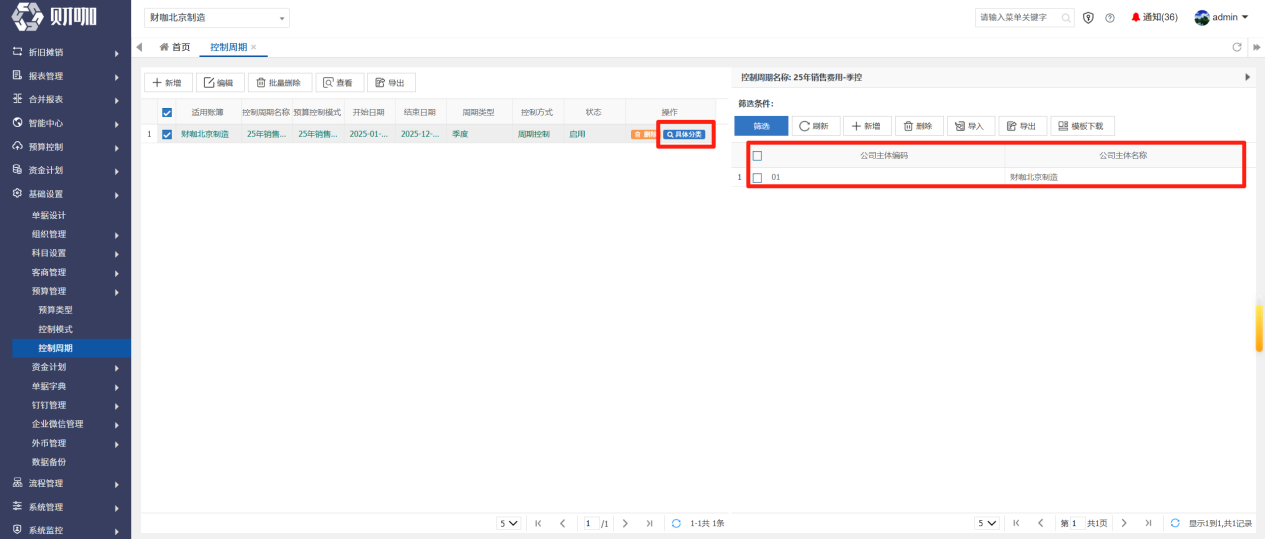1265x539 pixels.
Task: Open 预算类型 in the sidebar menu
Action: (55, 310)
